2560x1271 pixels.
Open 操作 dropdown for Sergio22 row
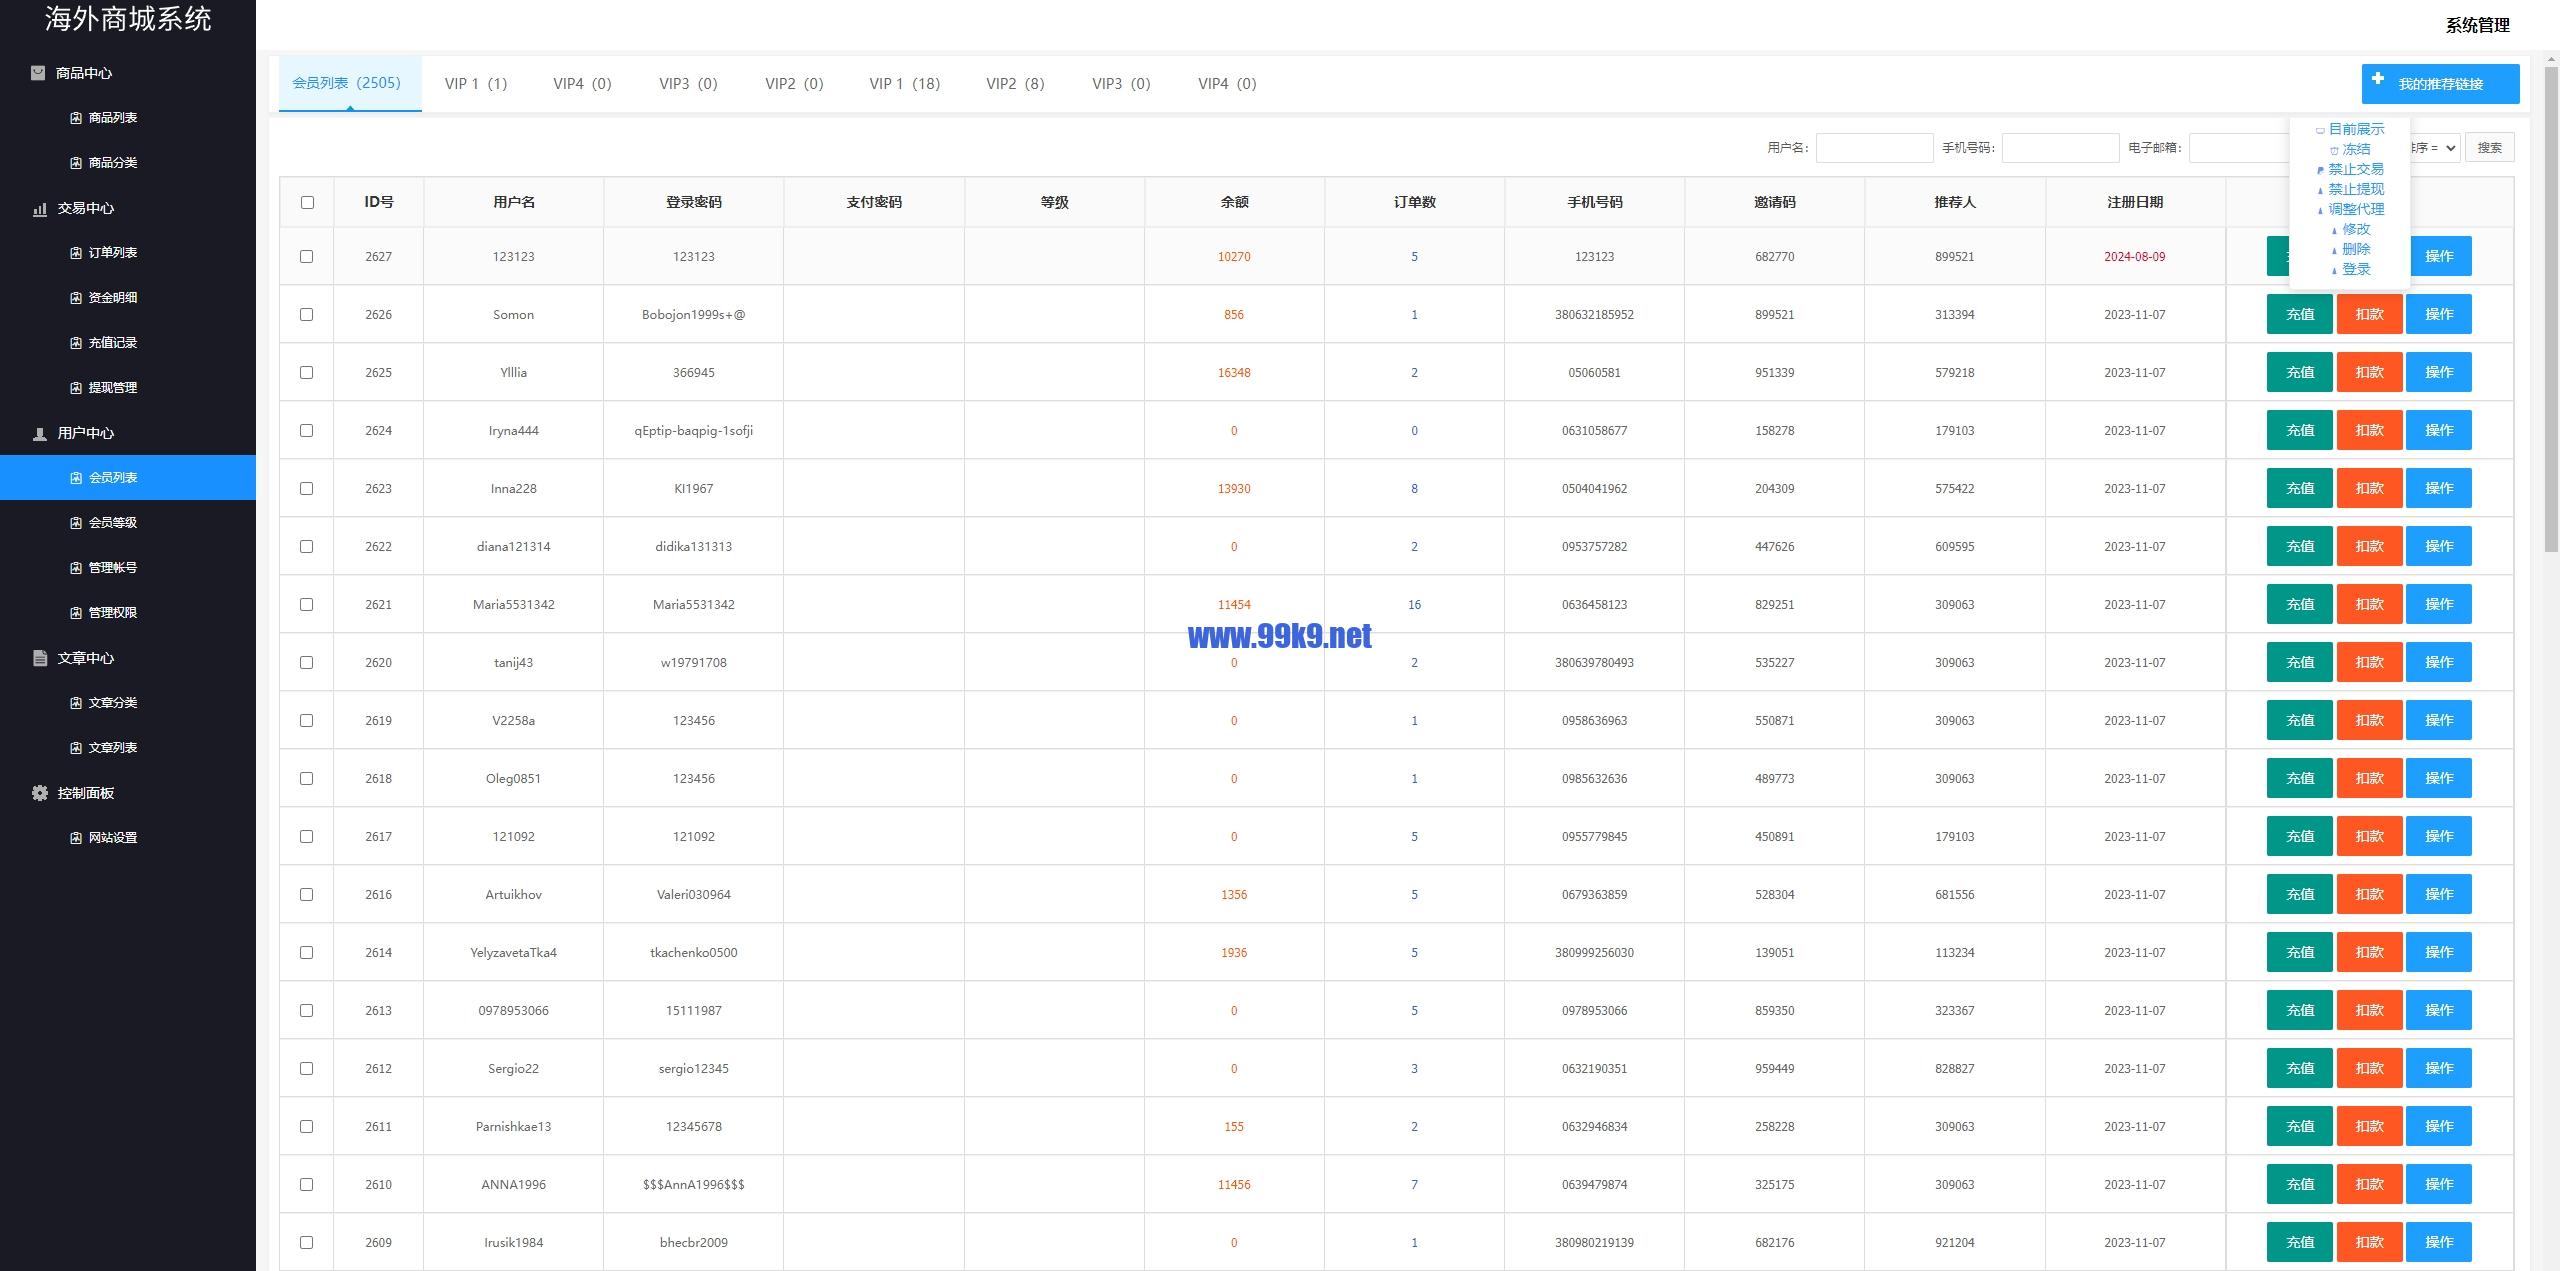click(x=2438, y=1068)
